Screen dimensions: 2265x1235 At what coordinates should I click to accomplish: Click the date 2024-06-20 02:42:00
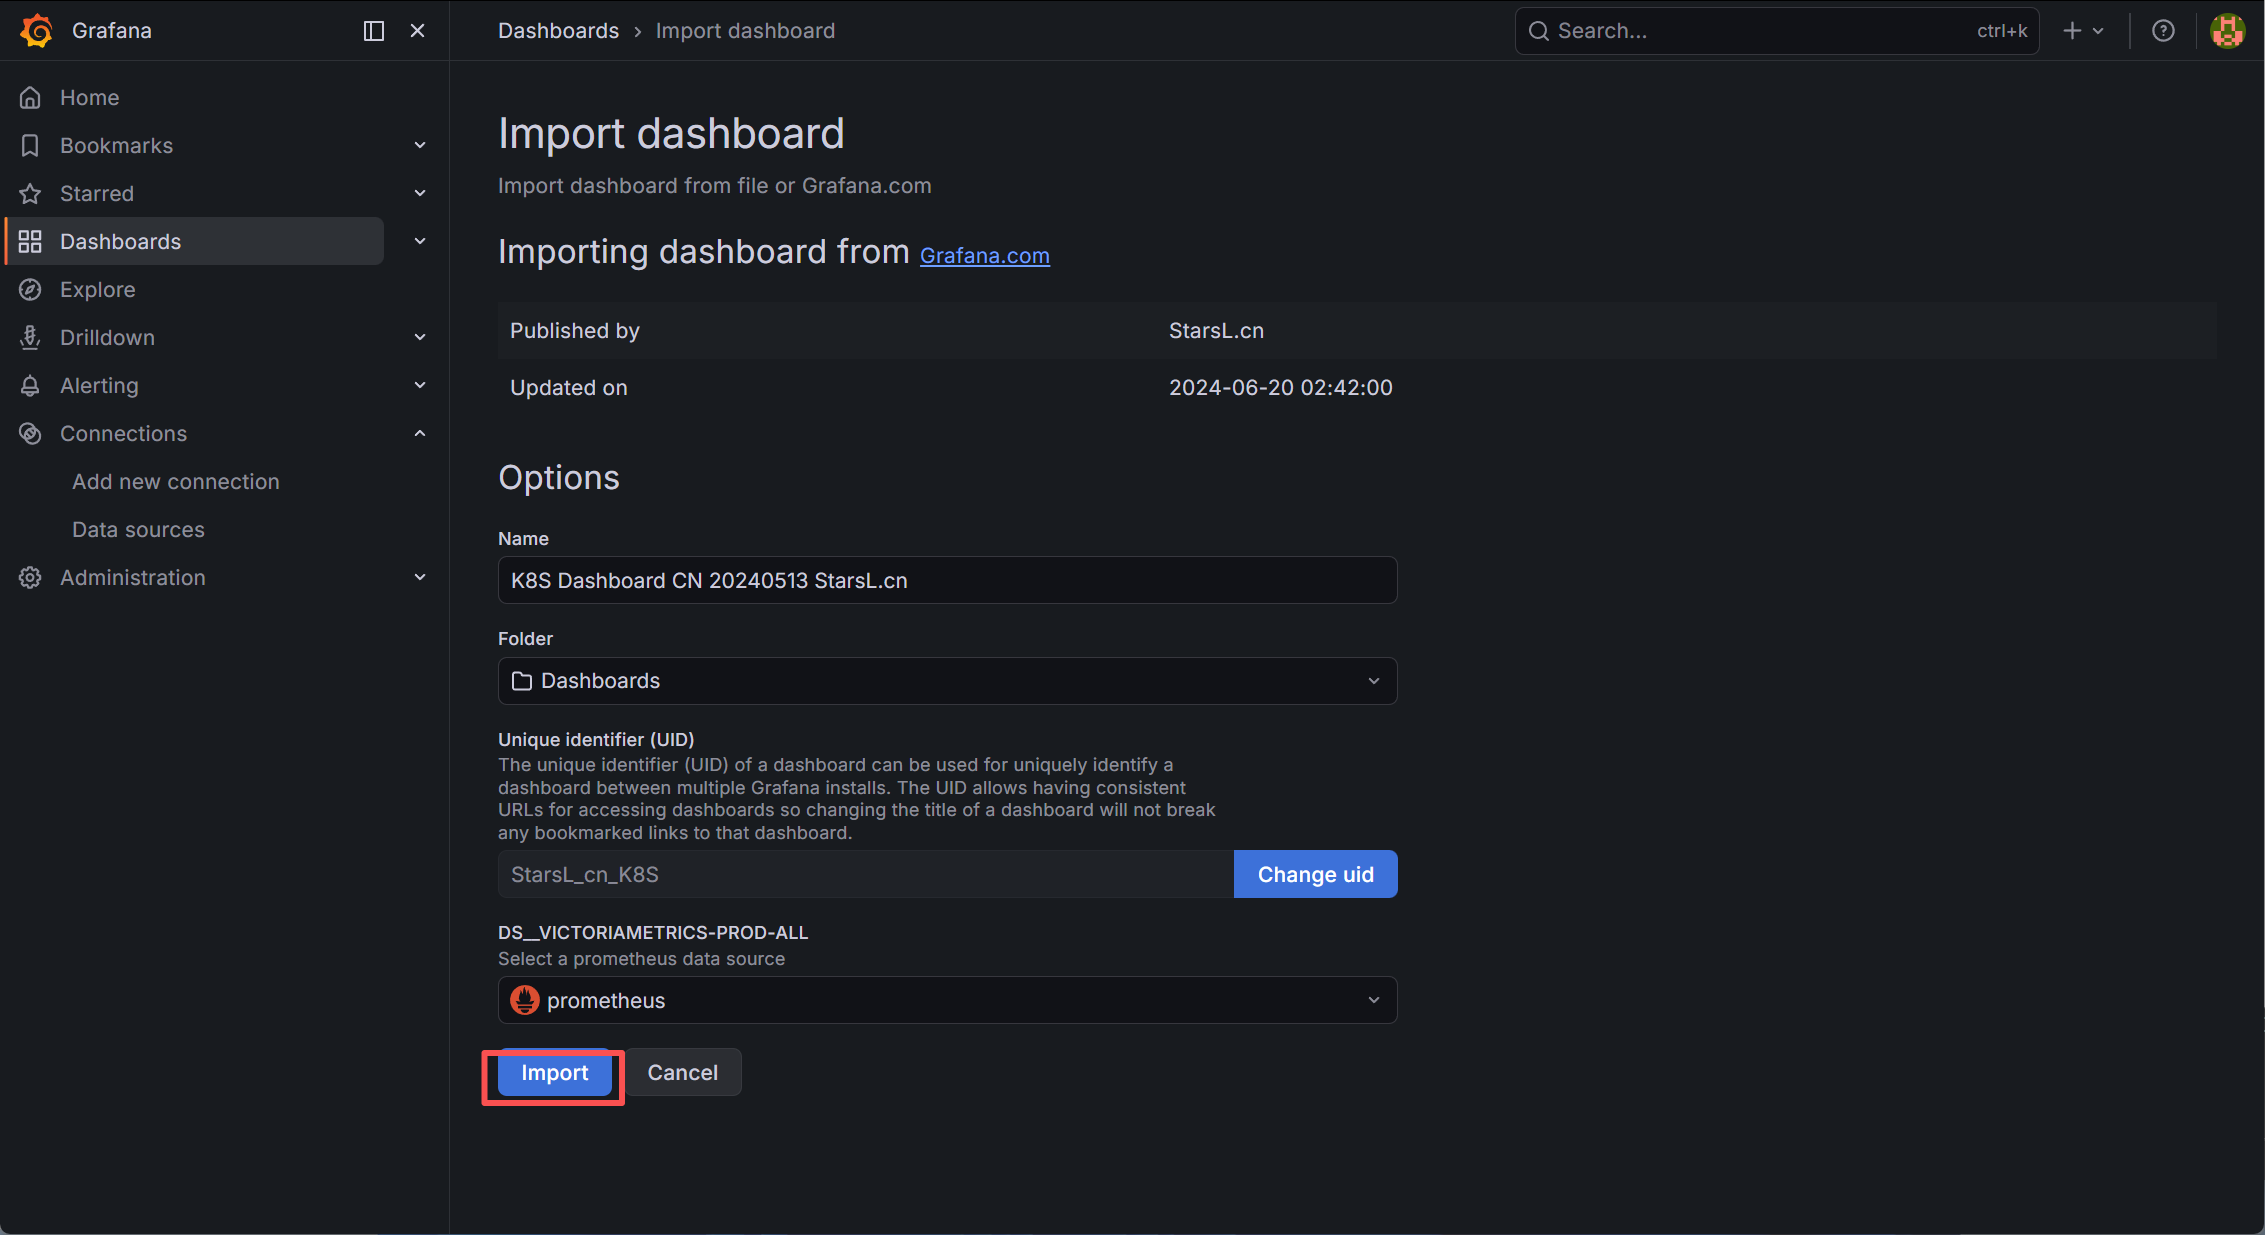(1281, 388)
